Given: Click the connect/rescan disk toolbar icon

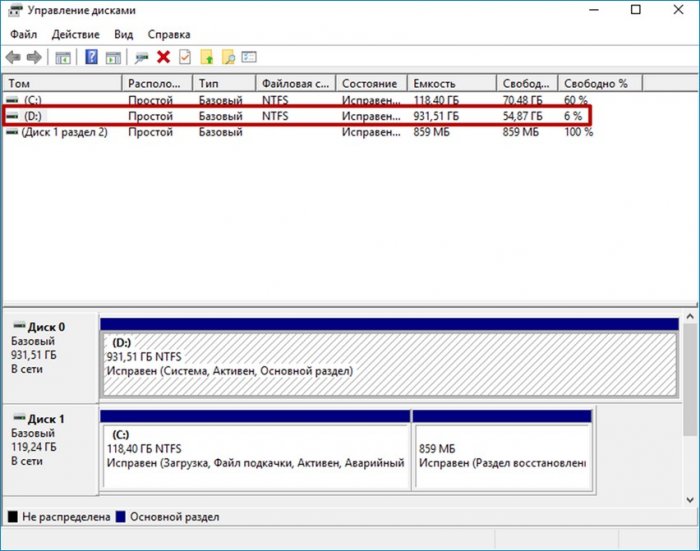Looking at the screenshot, I should pos(142,58).
